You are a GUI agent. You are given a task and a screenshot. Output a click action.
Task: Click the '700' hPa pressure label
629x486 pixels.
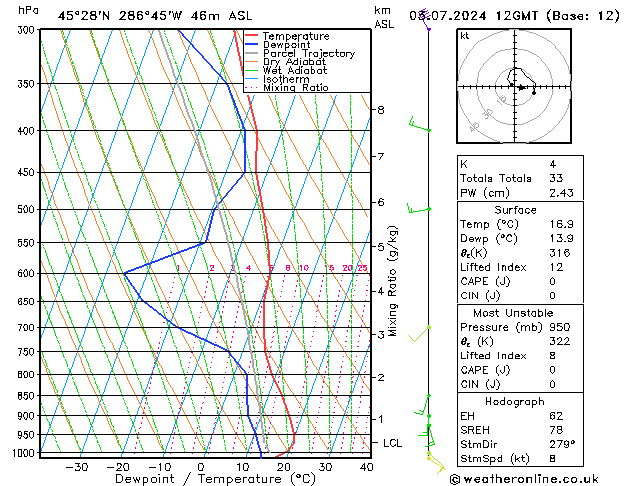tap(28, 328)
